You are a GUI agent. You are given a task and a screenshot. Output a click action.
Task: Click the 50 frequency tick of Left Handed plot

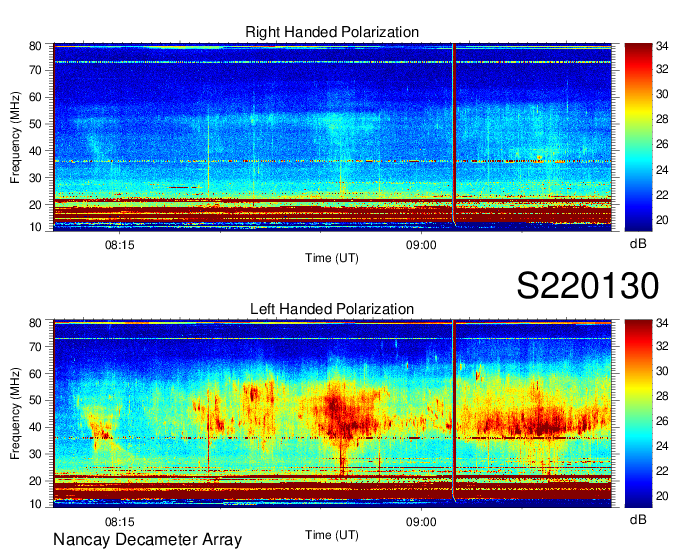pyautogui.click(x=35, y=400)
